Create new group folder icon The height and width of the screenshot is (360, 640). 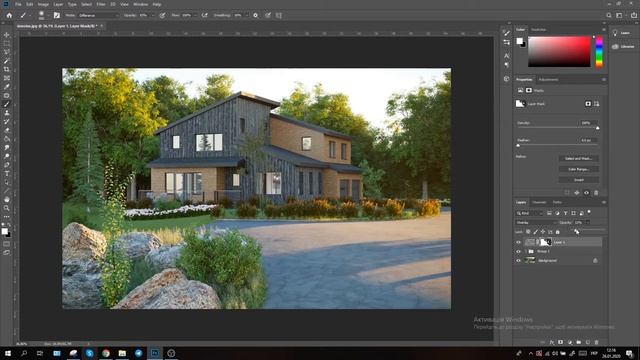click(x=579, y=342)
